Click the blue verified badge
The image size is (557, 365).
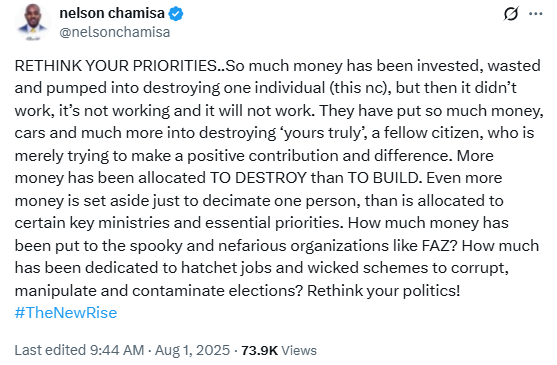(176, 14)
